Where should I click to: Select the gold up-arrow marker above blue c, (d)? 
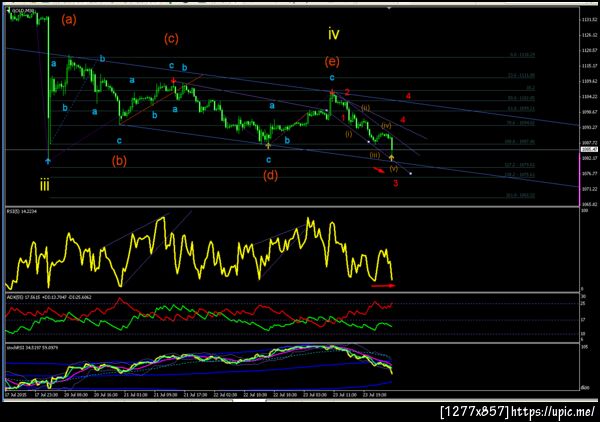268,145
